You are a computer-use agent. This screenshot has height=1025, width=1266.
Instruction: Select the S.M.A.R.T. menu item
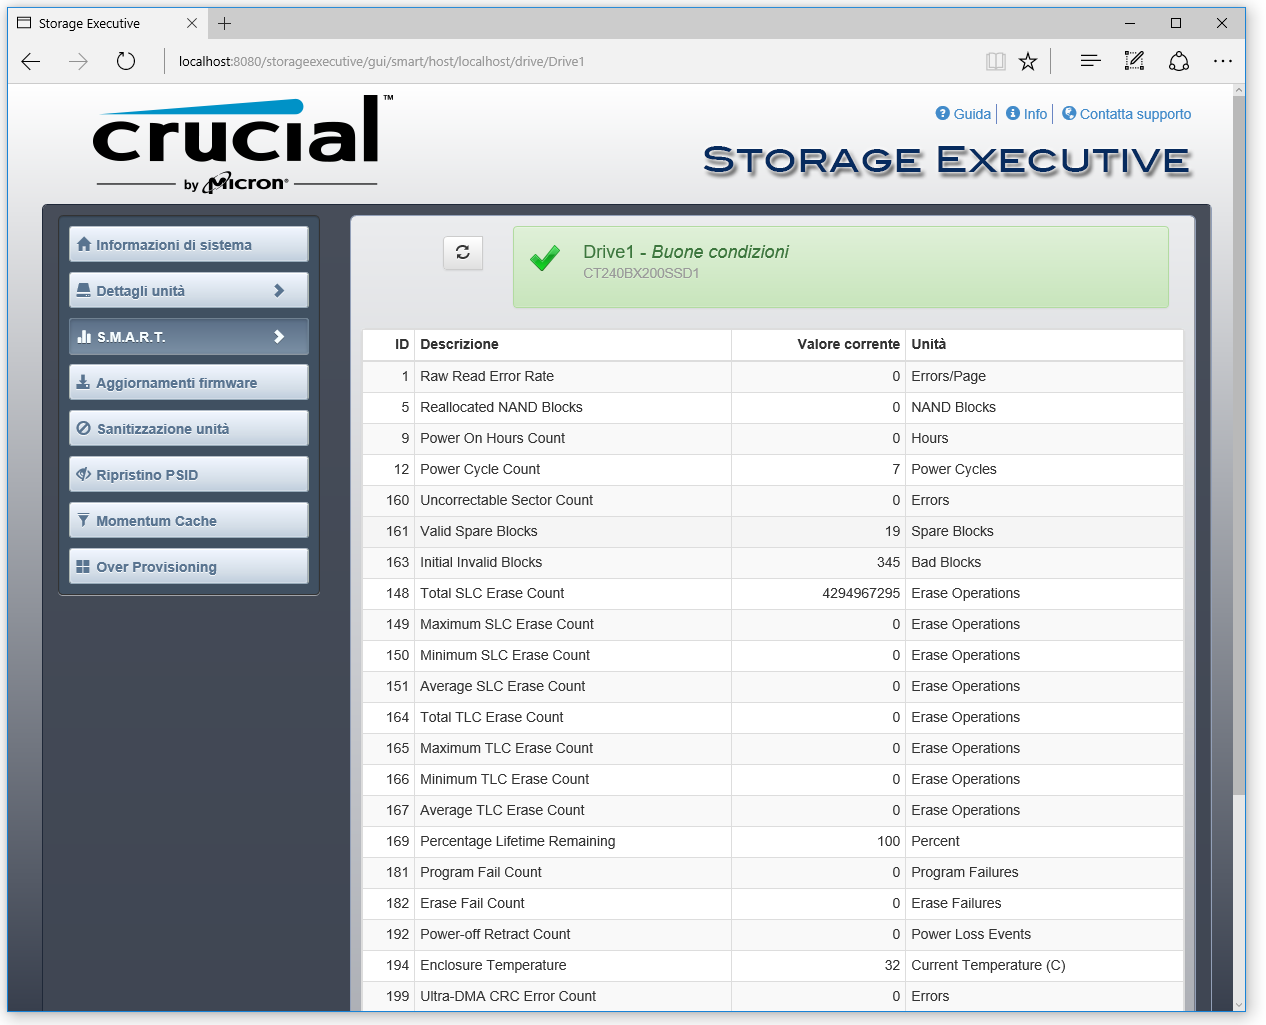[x=189, y=336]
